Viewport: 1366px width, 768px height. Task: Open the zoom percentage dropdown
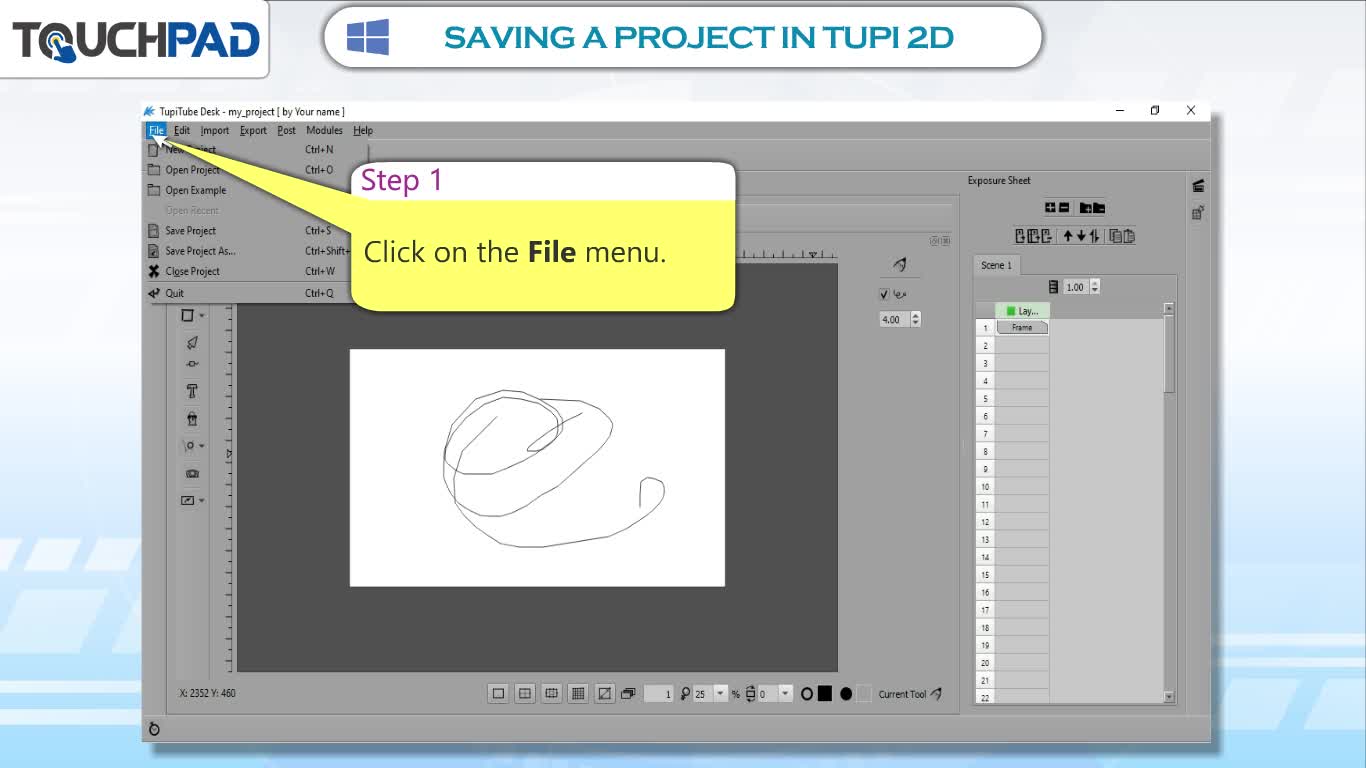coord(721,694)
